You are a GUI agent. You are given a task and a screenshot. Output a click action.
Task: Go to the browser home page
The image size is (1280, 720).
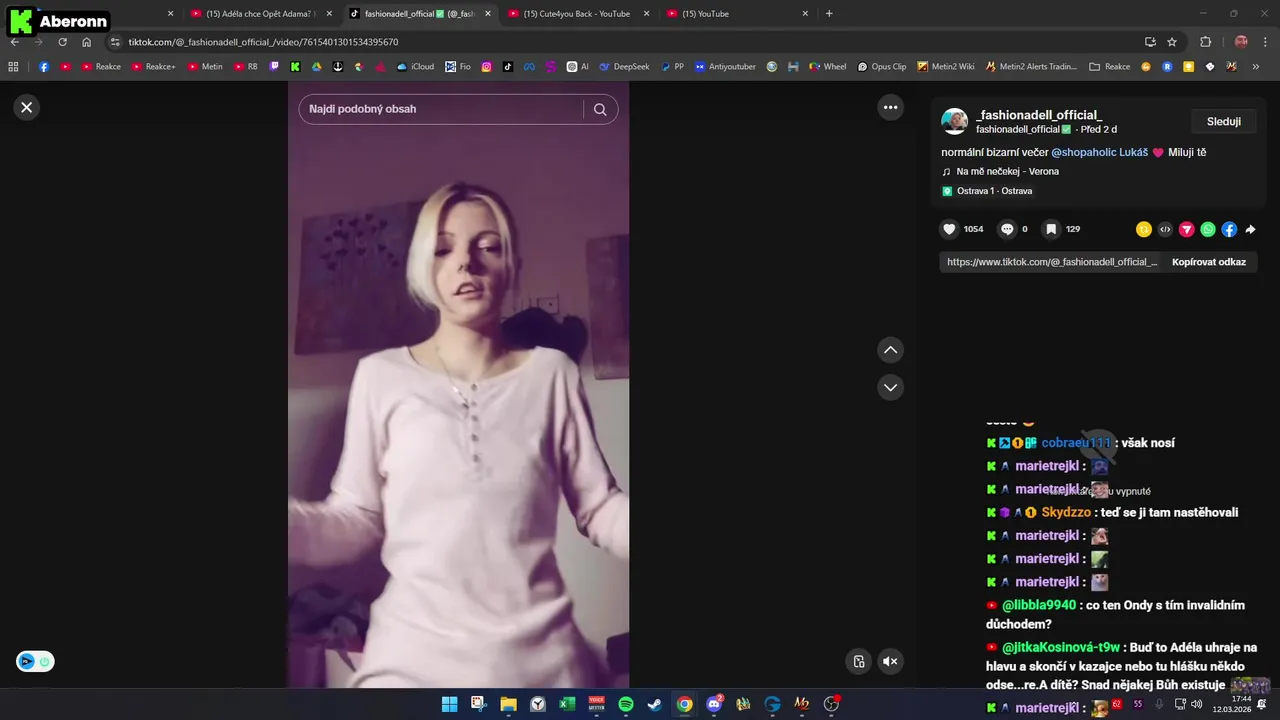(x=86, y=42)
